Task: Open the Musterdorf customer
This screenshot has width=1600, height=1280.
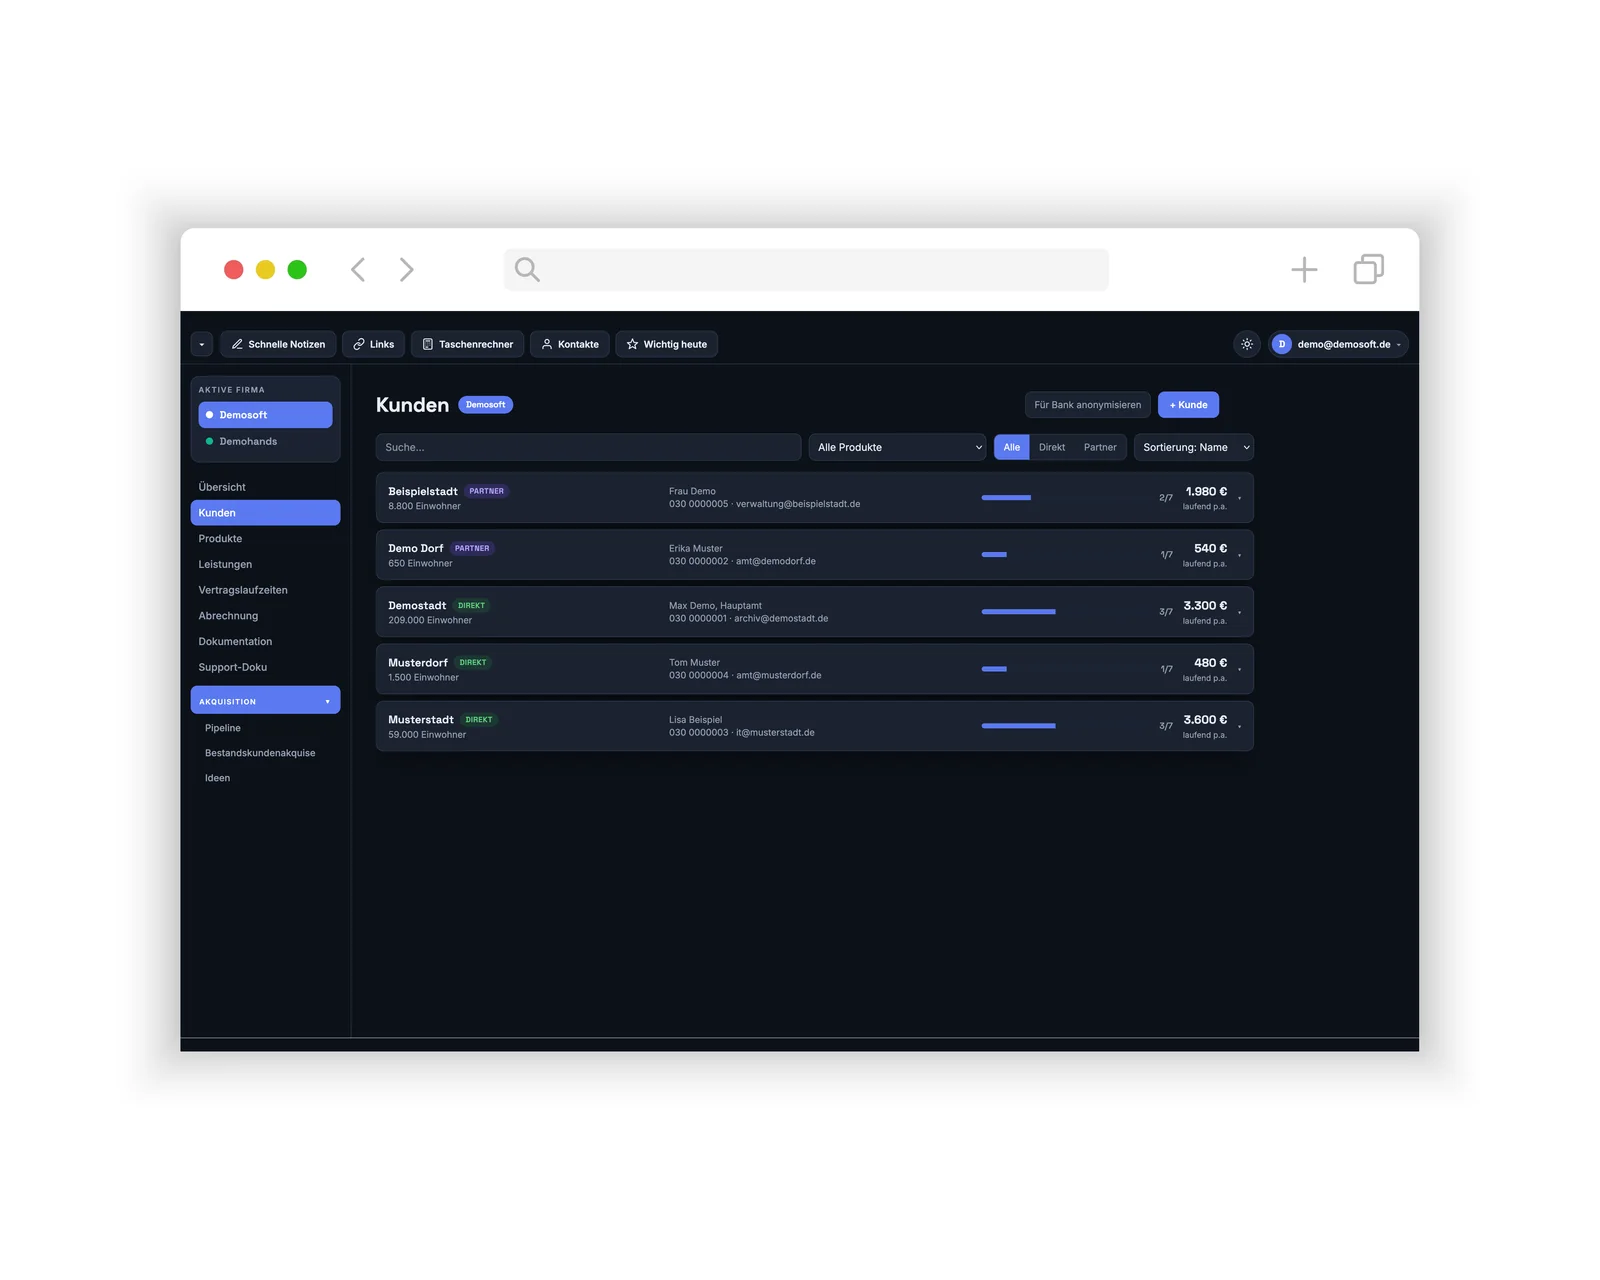Action: [814, 669]
